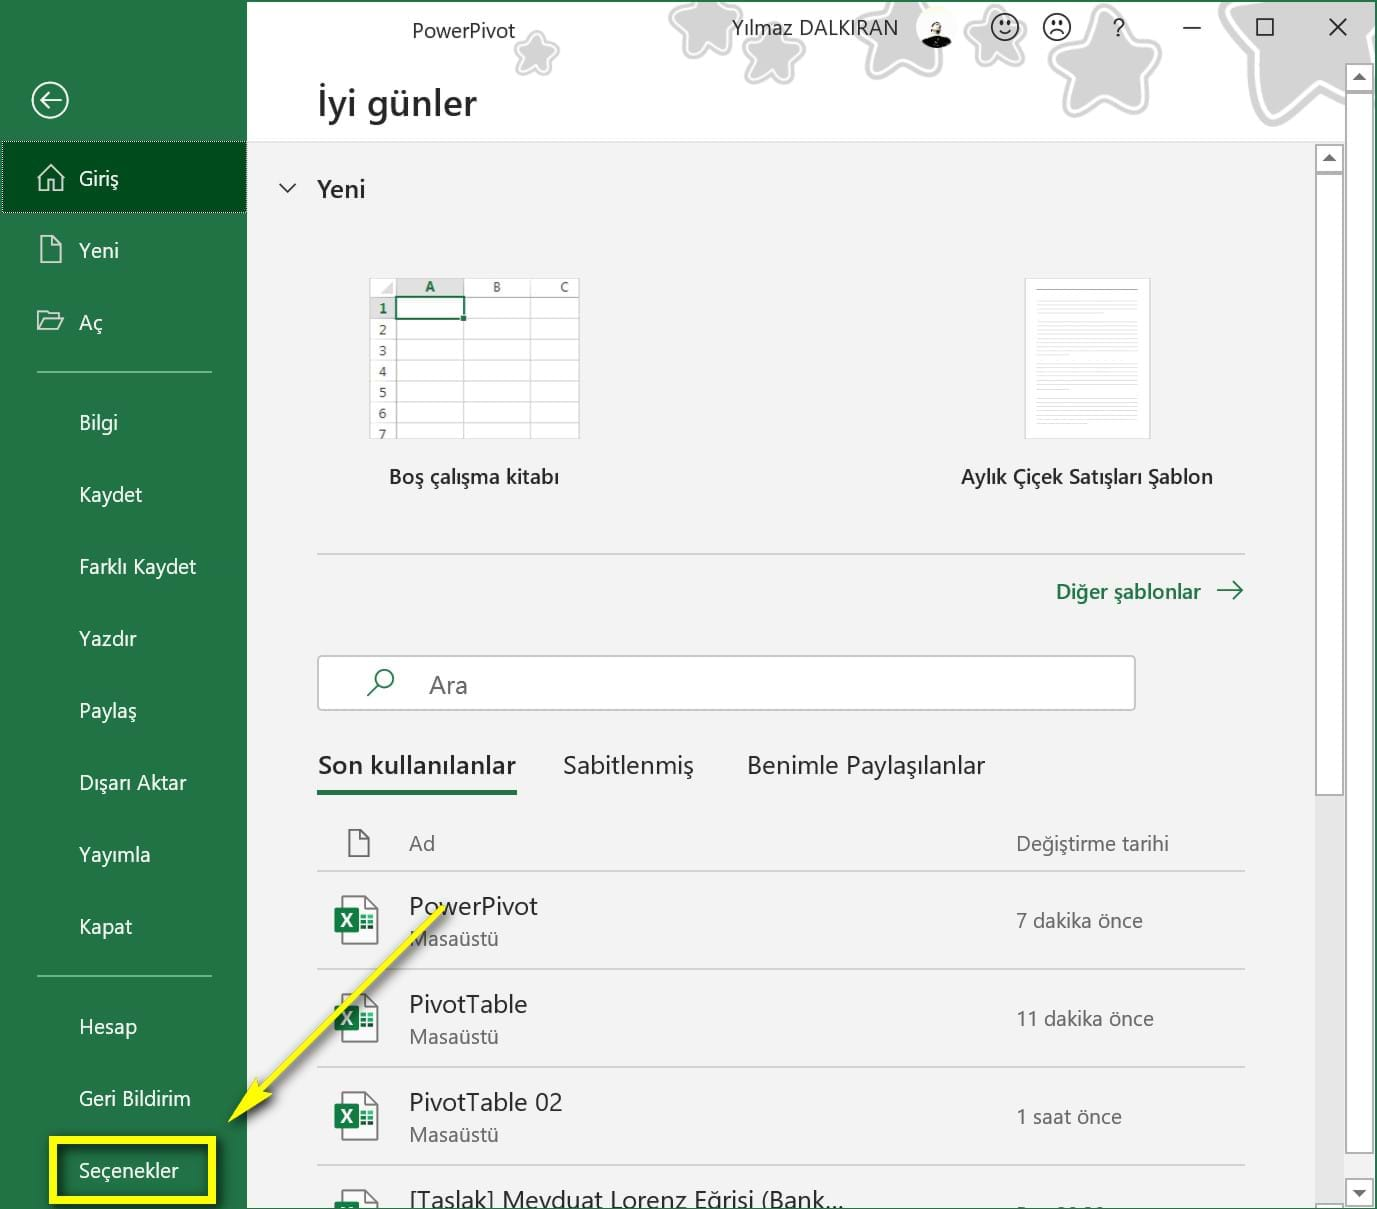This screenshot has height=1209, width=1377.
Task: Click Aylık Çiçek Satışları Şablon label
Action: click(1087, 477)
